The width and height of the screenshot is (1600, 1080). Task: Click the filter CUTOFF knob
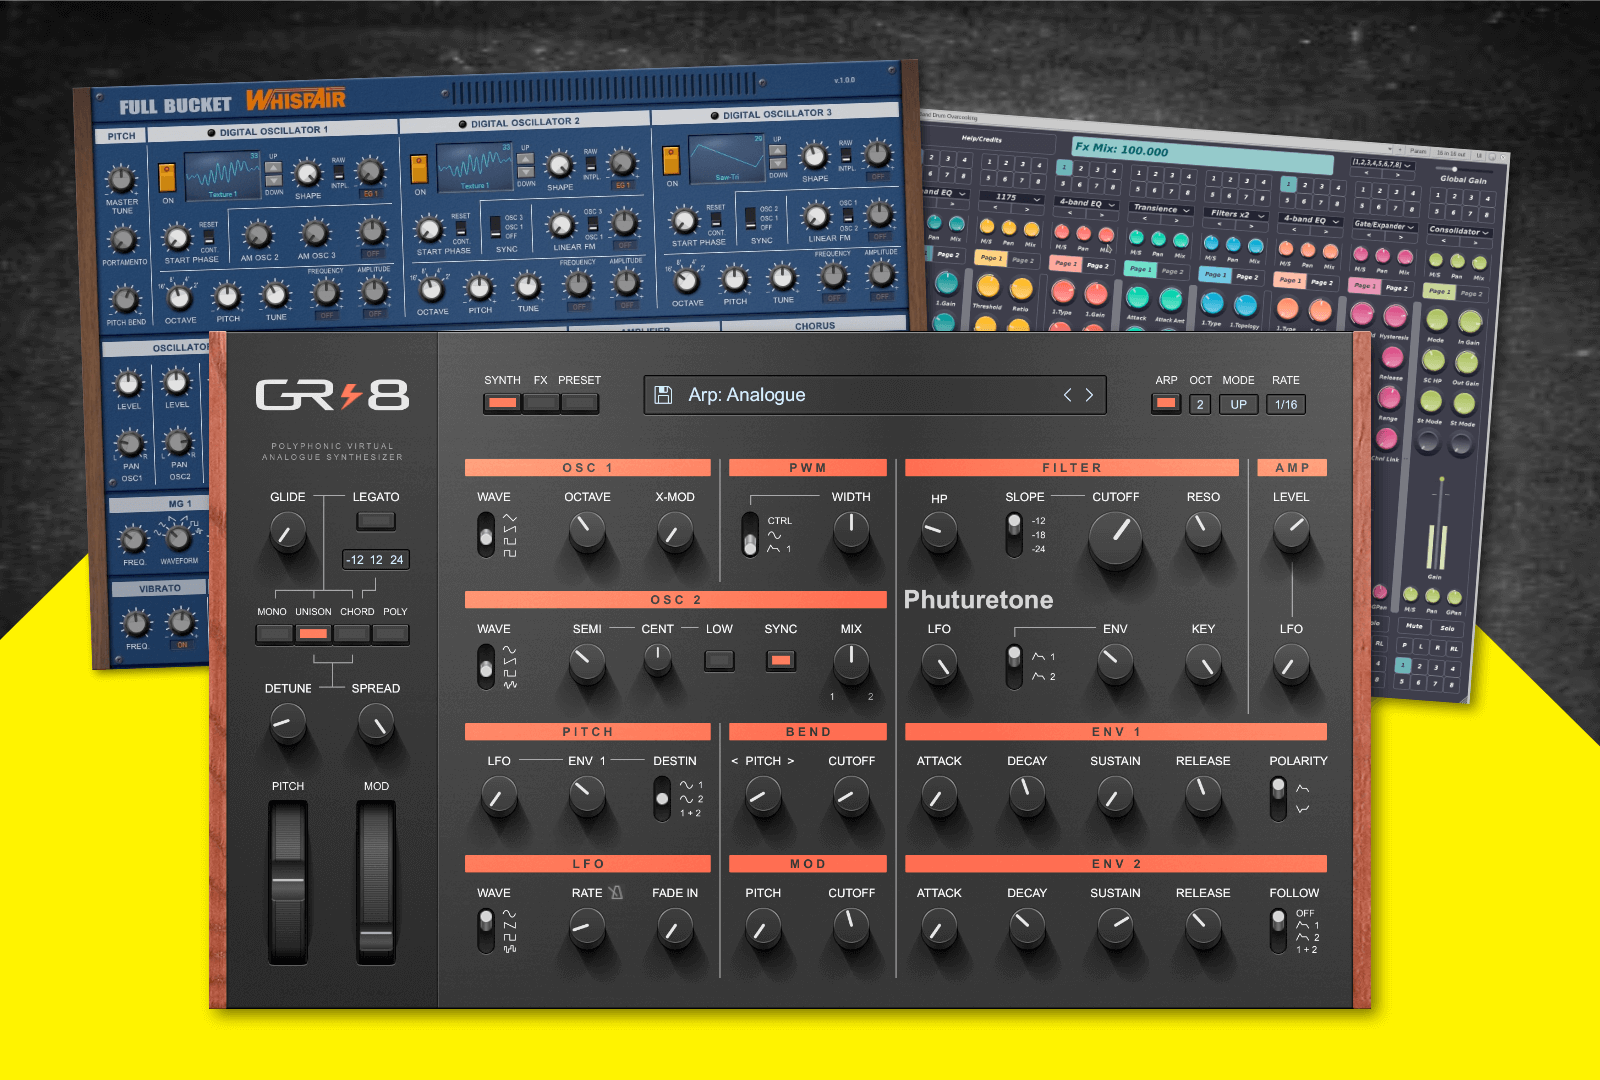[x=1115, y=537]
